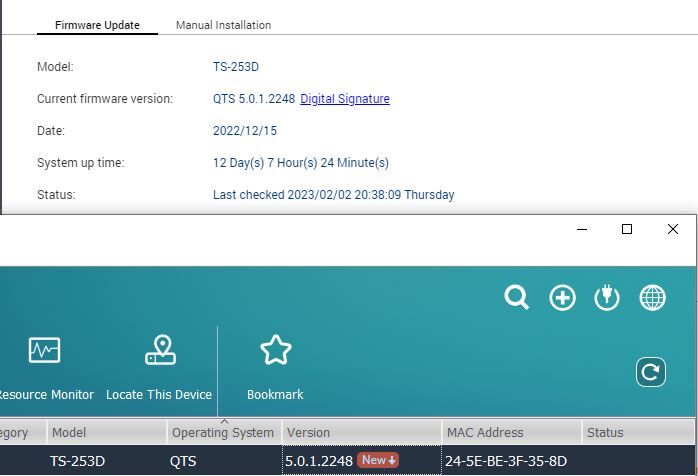The image size is (698, 476).
Task: Select the QTS operating system cell
Action: (x=183, y=461)
